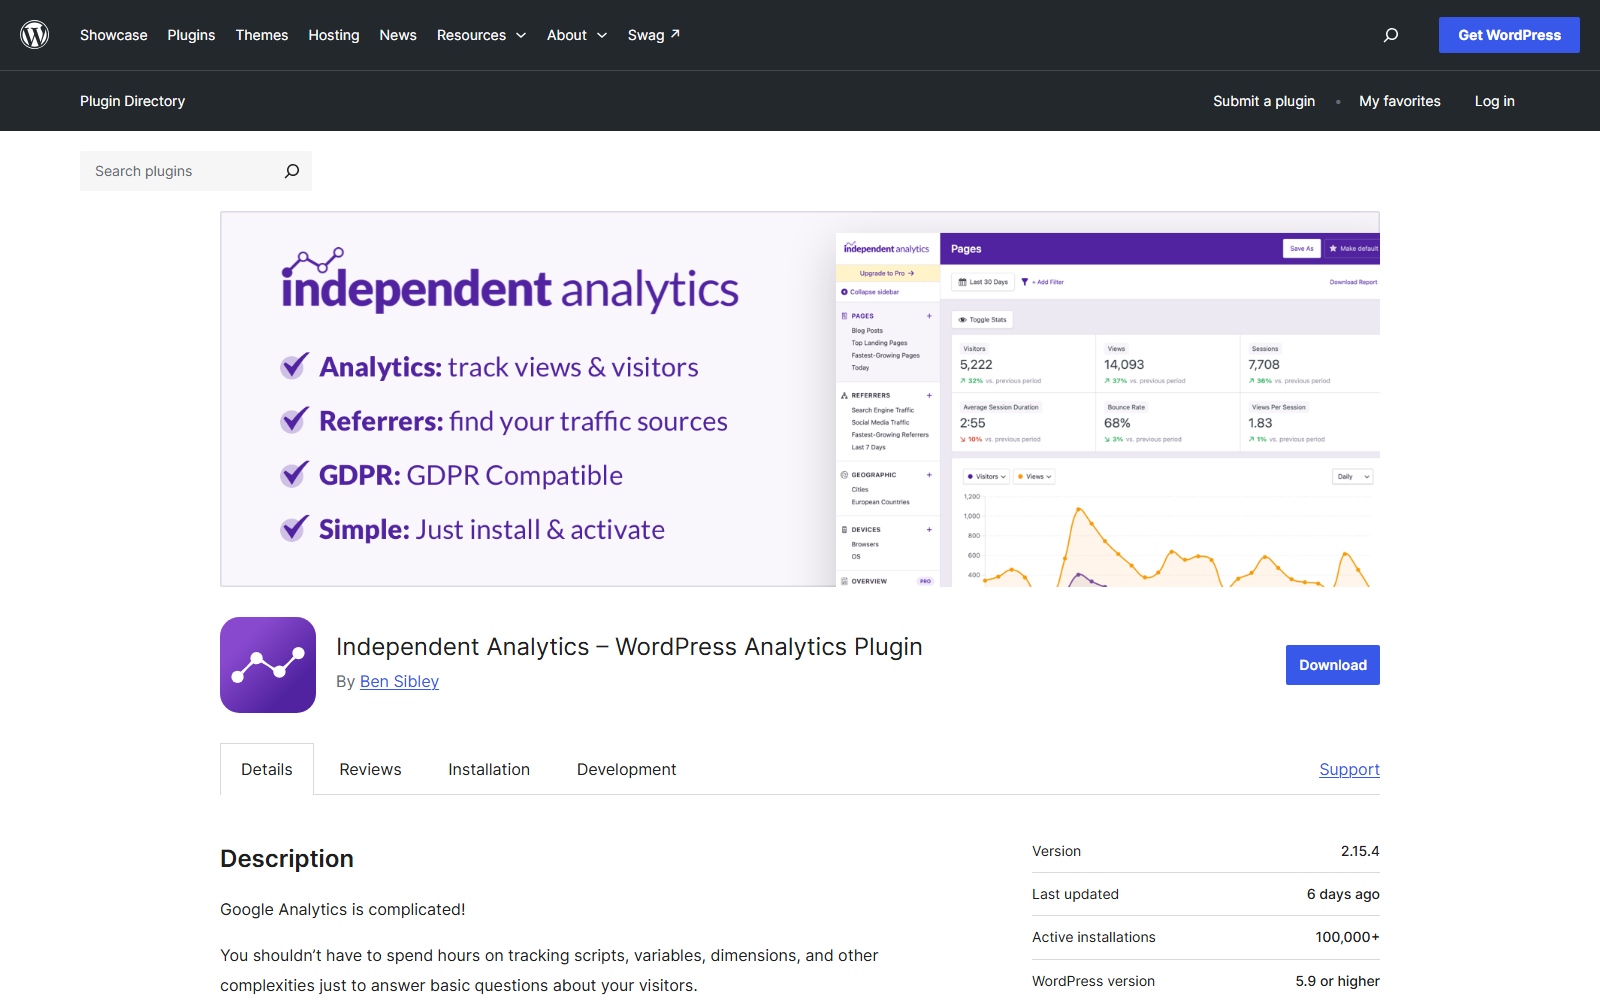Open the News menu item
This screenshot has width=1600, height=1000.
coord(398,35)
